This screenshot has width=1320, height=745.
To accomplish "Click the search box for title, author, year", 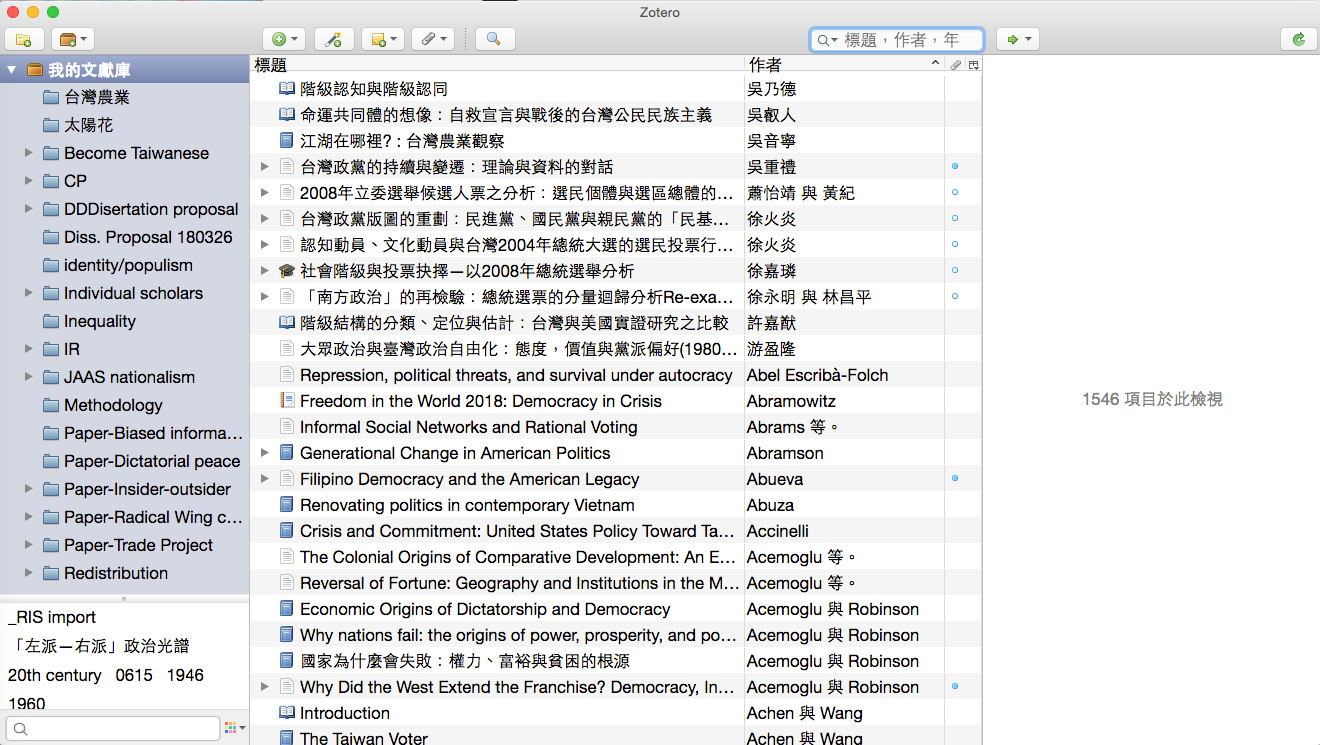I will point(897,39).
